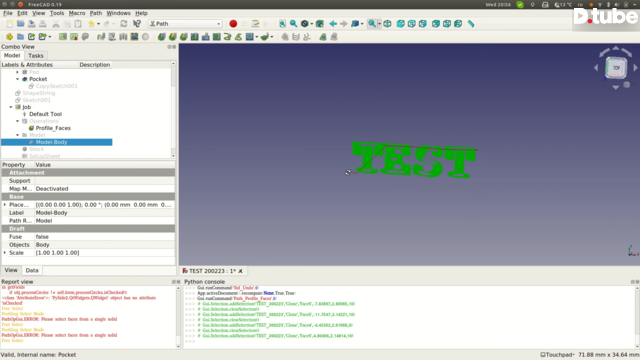The height and width of the screenshot is (360, 640).
Task: Collapse the Pocket tree item
Action: point(18,79)
